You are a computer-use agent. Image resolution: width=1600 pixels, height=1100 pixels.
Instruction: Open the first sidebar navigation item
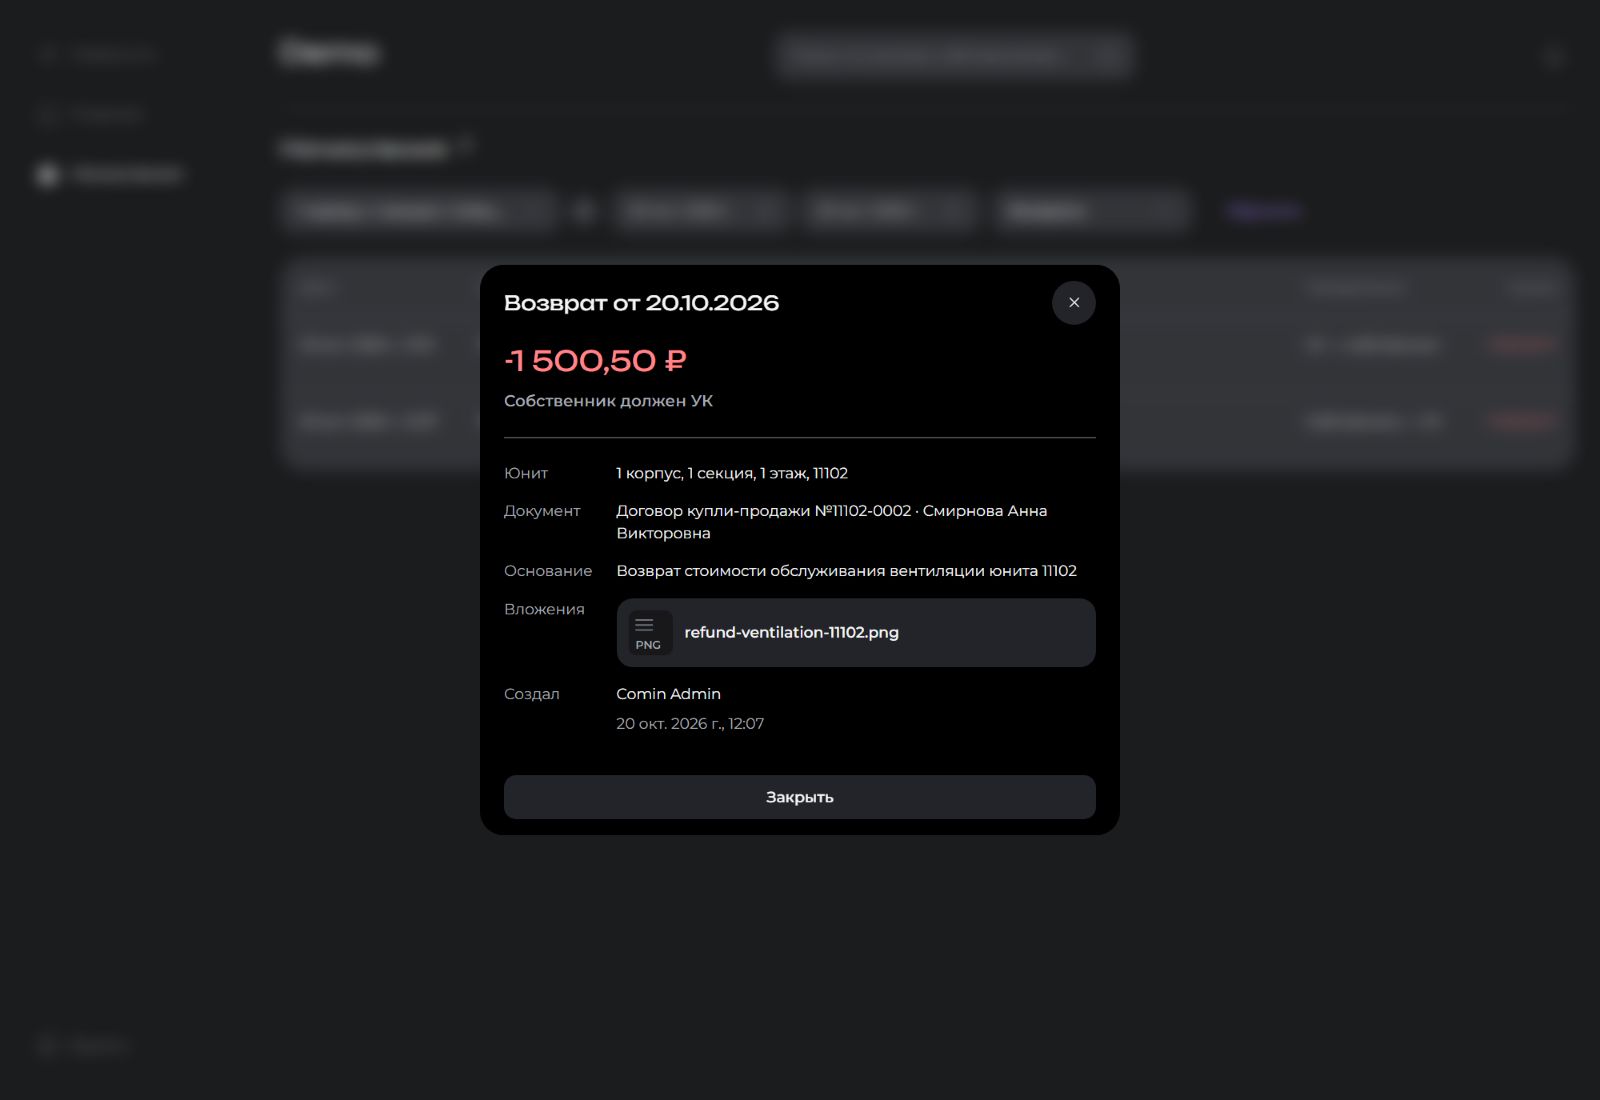pos(98,54)
